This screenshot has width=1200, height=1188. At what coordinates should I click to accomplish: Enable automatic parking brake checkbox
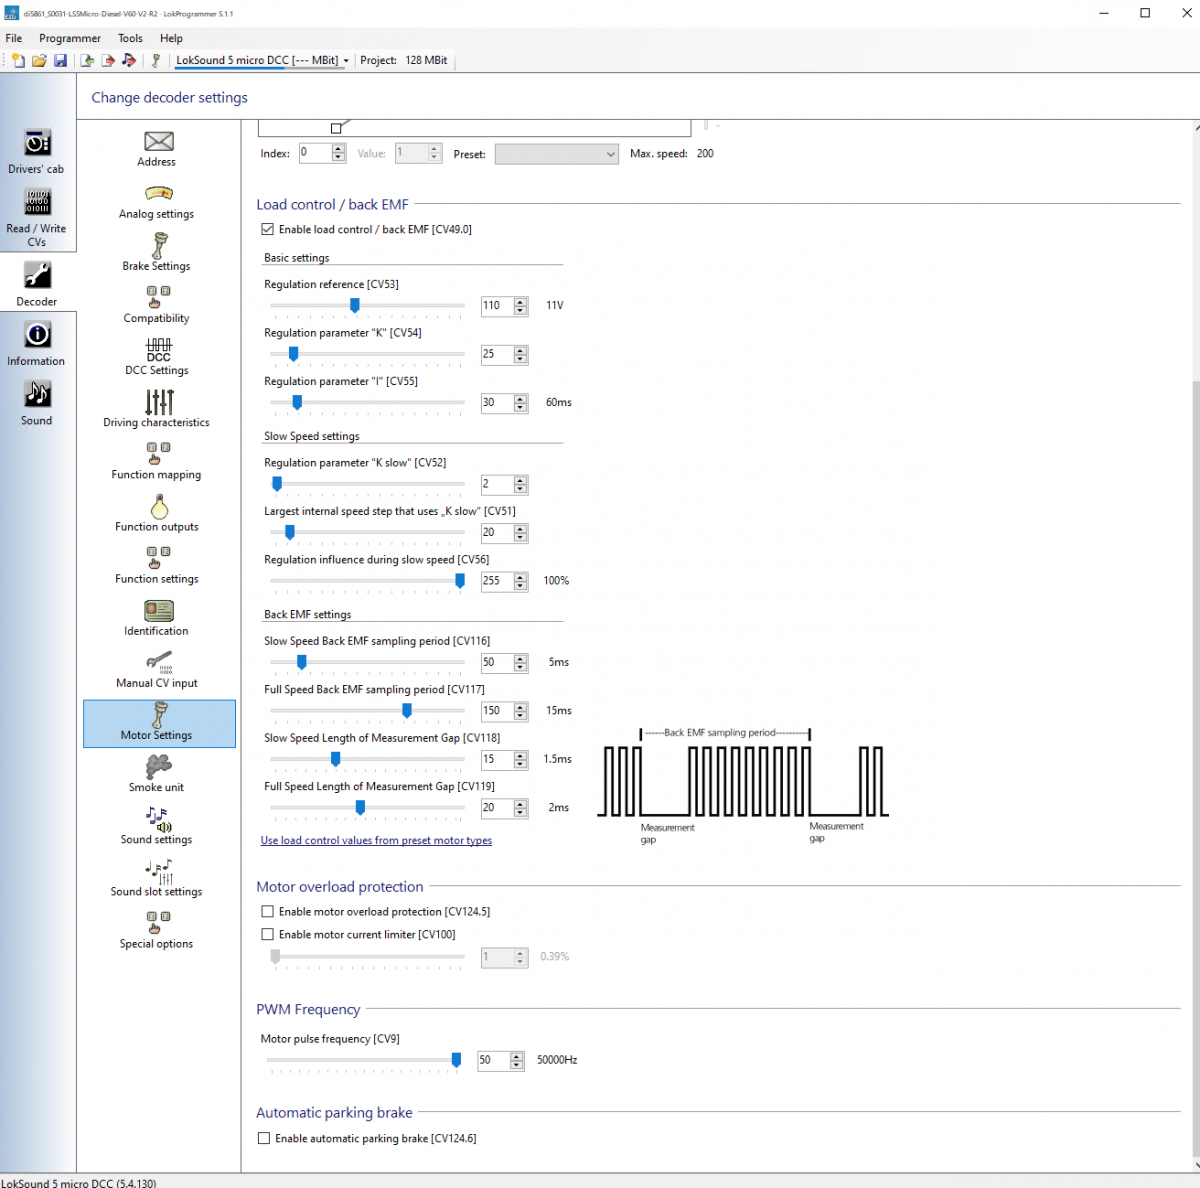click(264, 1138)
